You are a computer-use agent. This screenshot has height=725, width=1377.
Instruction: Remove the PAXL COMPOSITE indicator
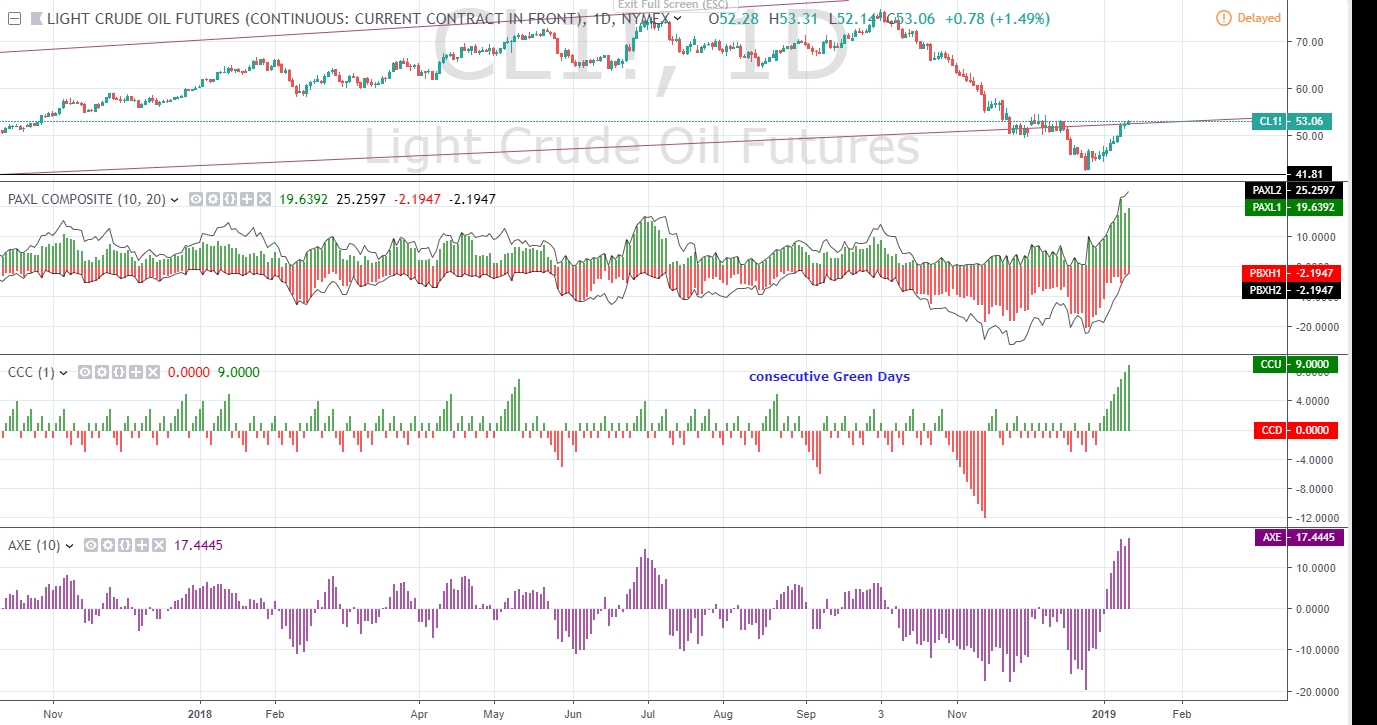click(264, 199)
